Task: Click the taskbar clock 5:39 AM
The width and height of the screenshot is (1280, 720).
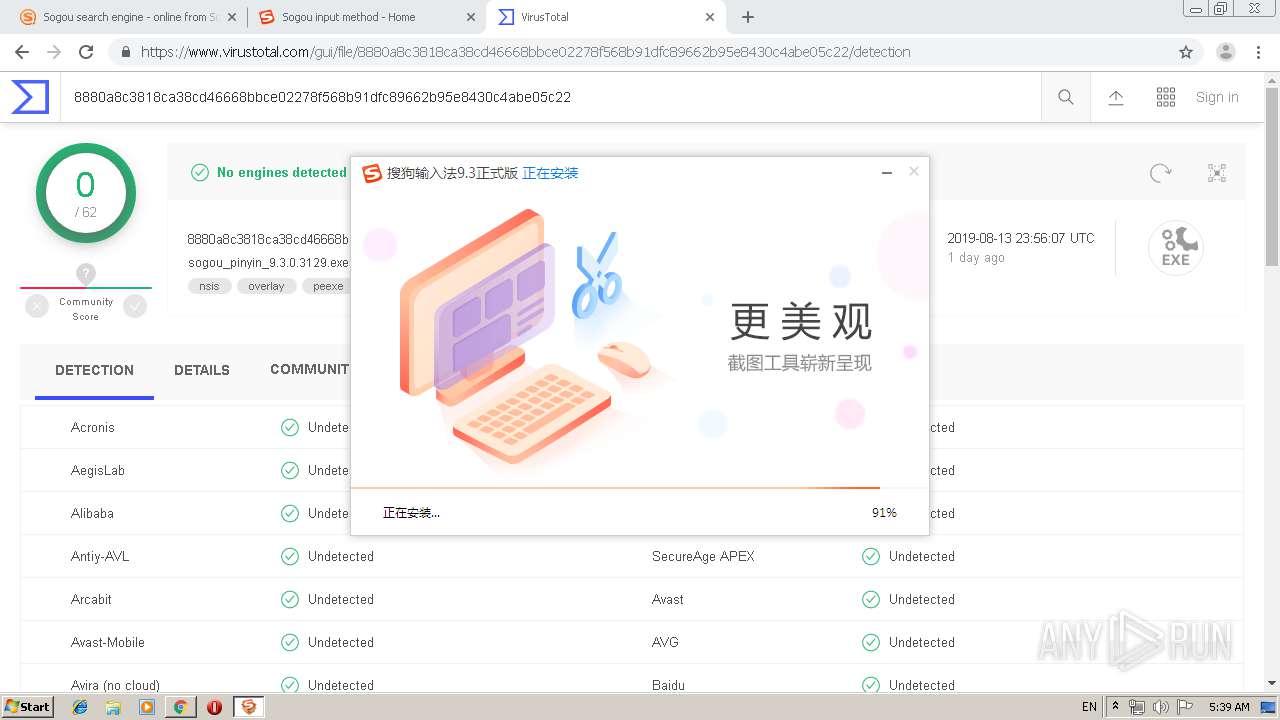Action: tap(1229, 707)
